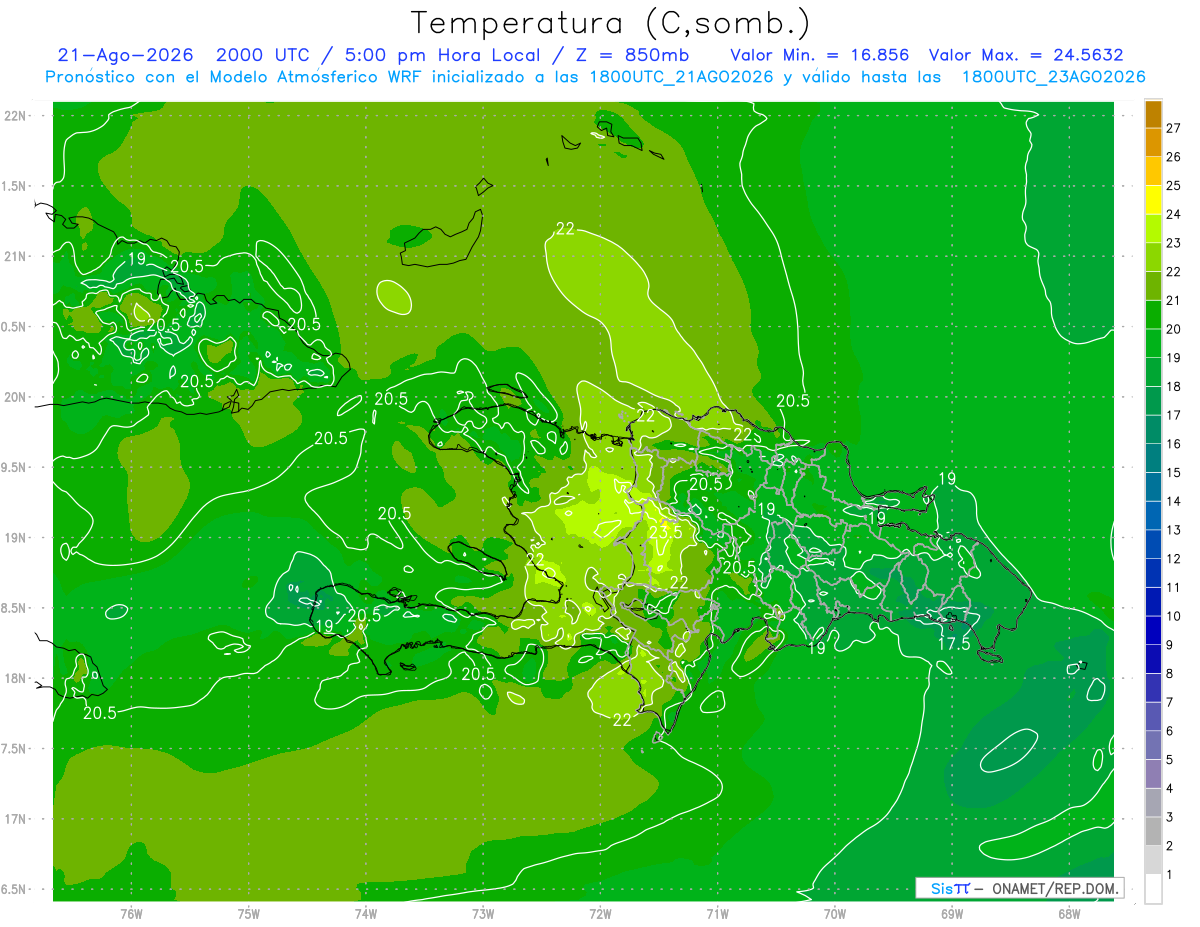This screenshot has width=1200, height=927.
Task: Click the "20N" latitude axis label
Action: click(x=15, y=397)
